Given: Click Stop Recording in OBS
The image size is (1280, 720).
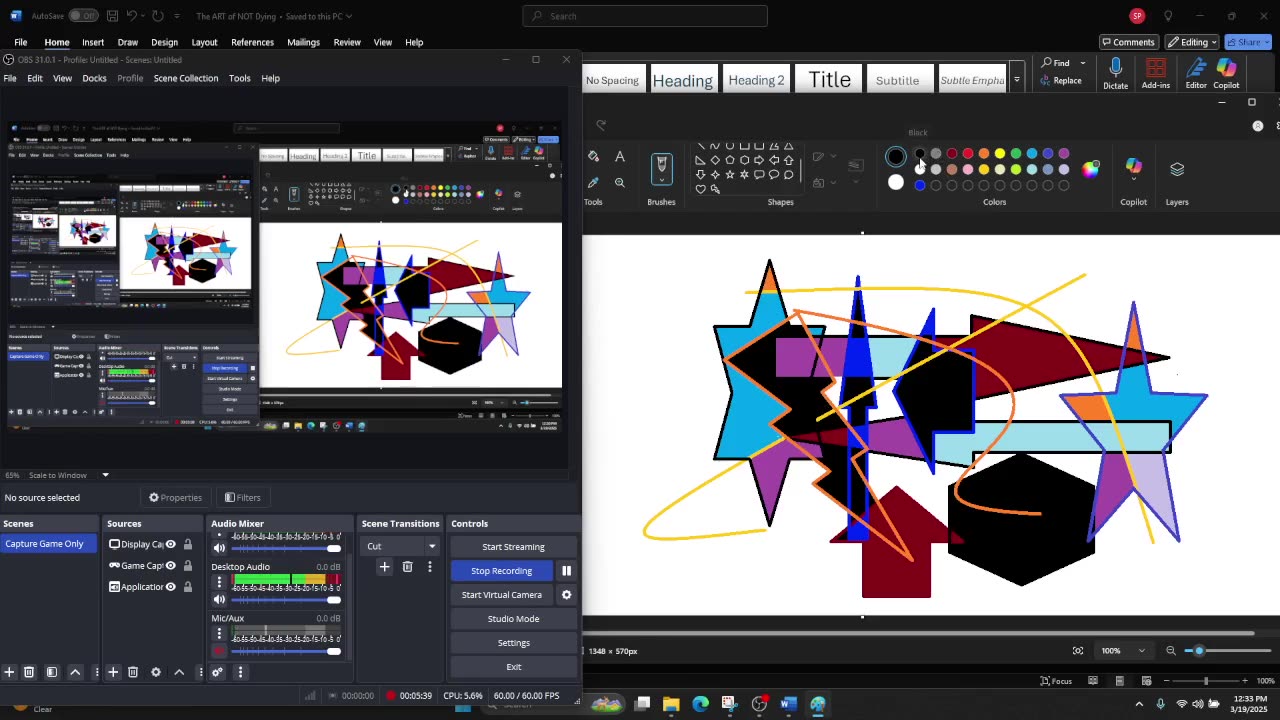Looking at the screenshot, I should 501,571.
